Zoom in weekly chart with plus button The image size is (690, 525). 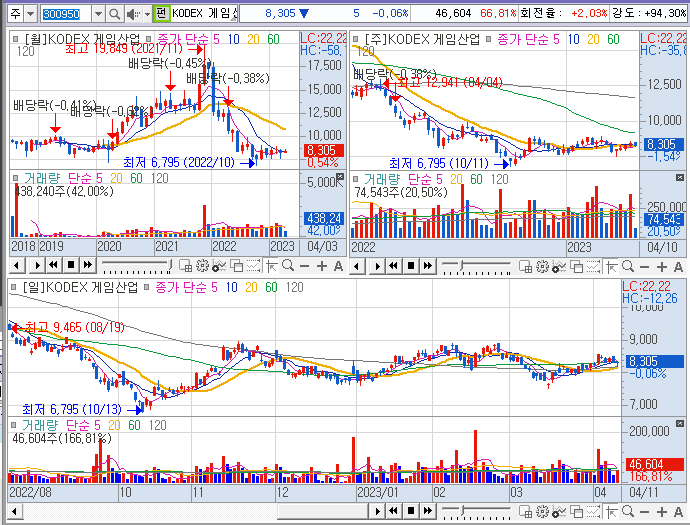(x=662, y=267)
